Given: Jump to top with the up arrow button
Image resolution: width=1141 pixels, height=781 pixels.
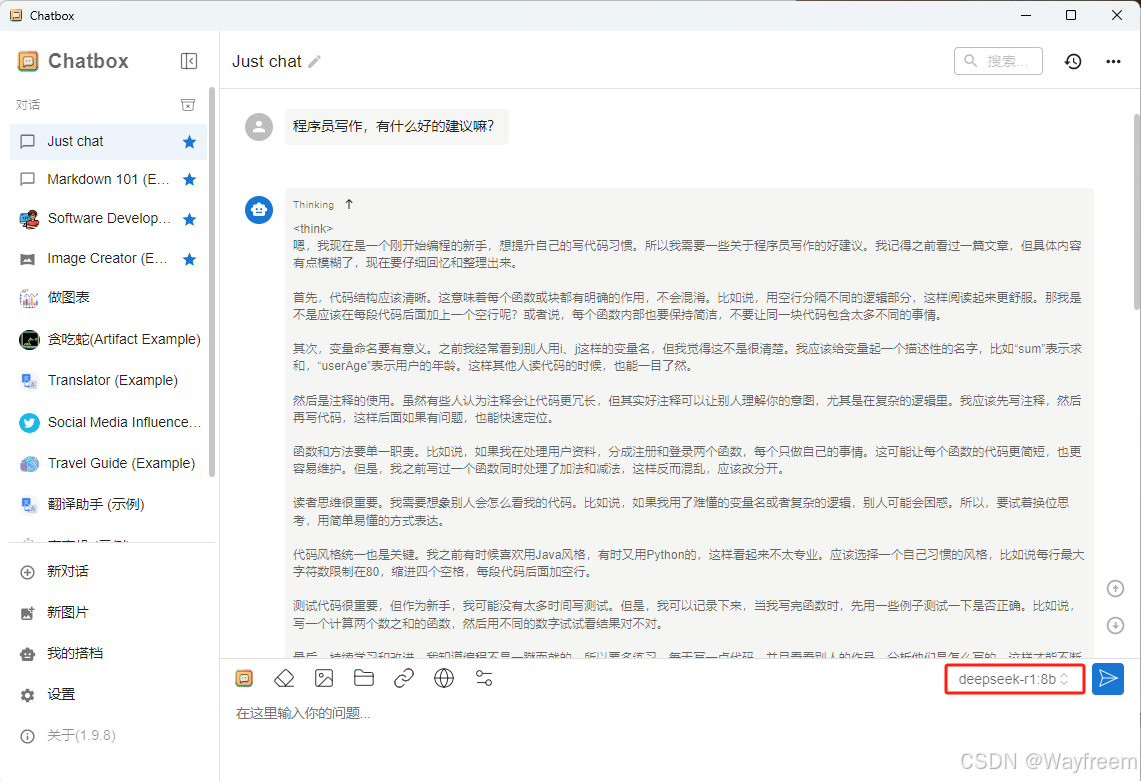Looking at the screenshot, I should [1115, 588].
